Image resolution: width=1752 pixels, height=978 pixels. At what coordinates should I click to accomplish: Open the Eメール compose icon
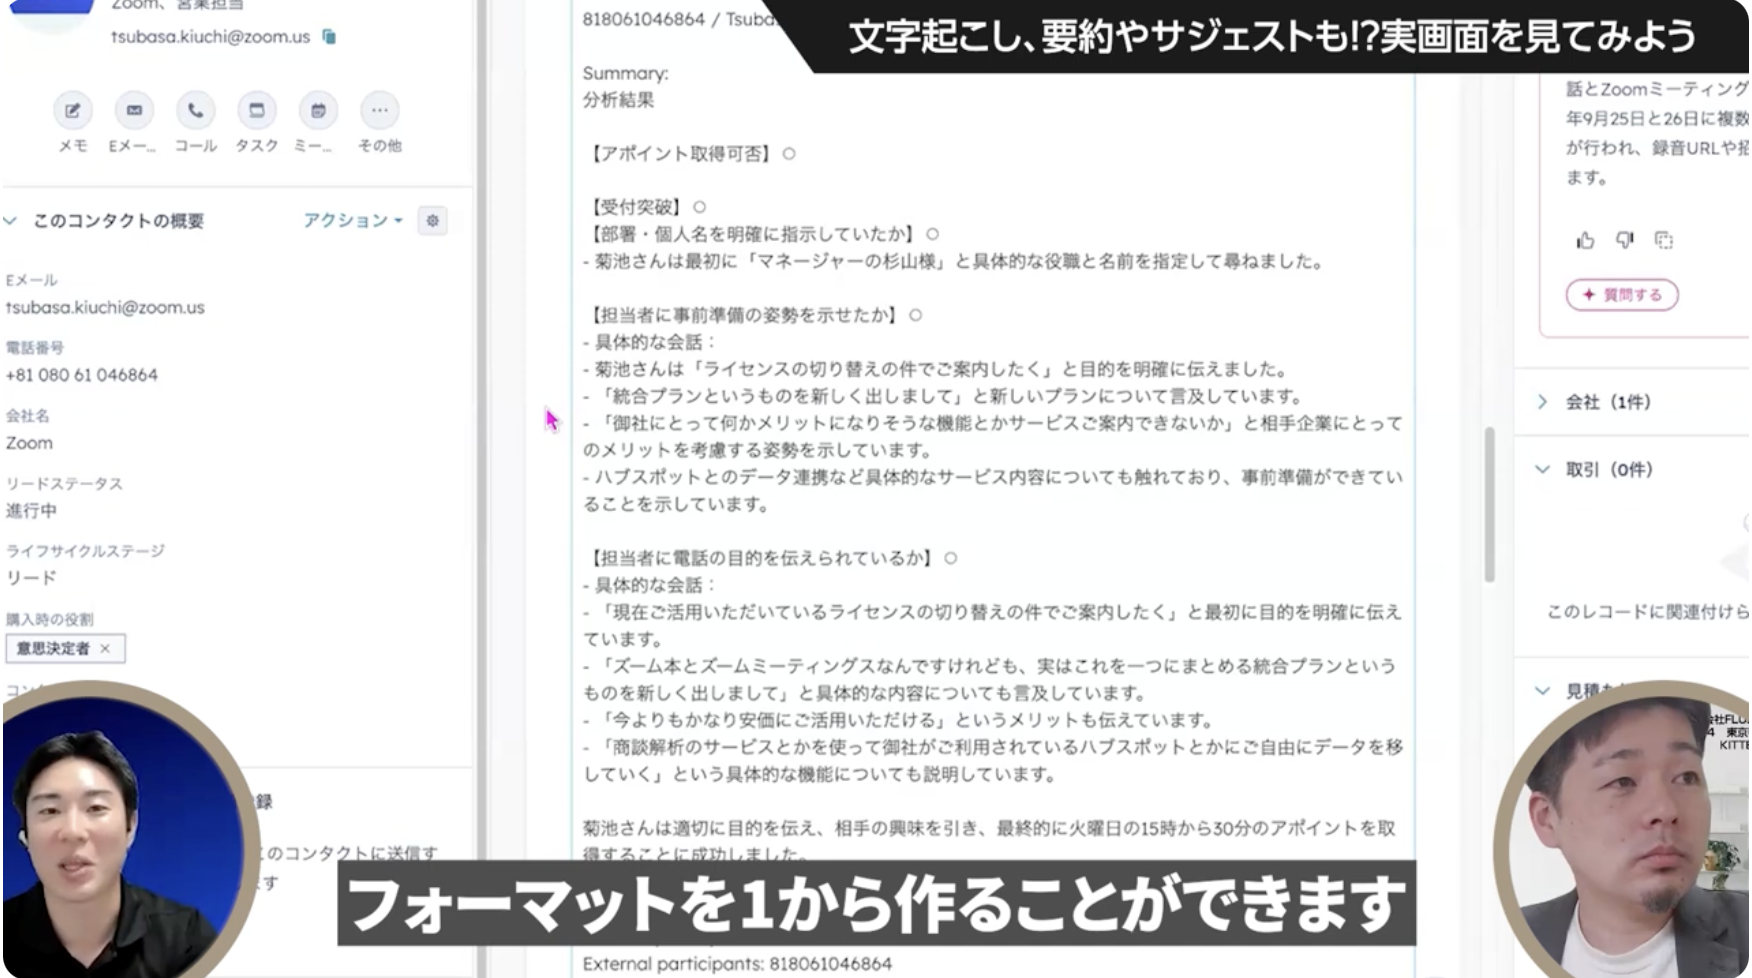pyautogui.click(x=134, y=111)
